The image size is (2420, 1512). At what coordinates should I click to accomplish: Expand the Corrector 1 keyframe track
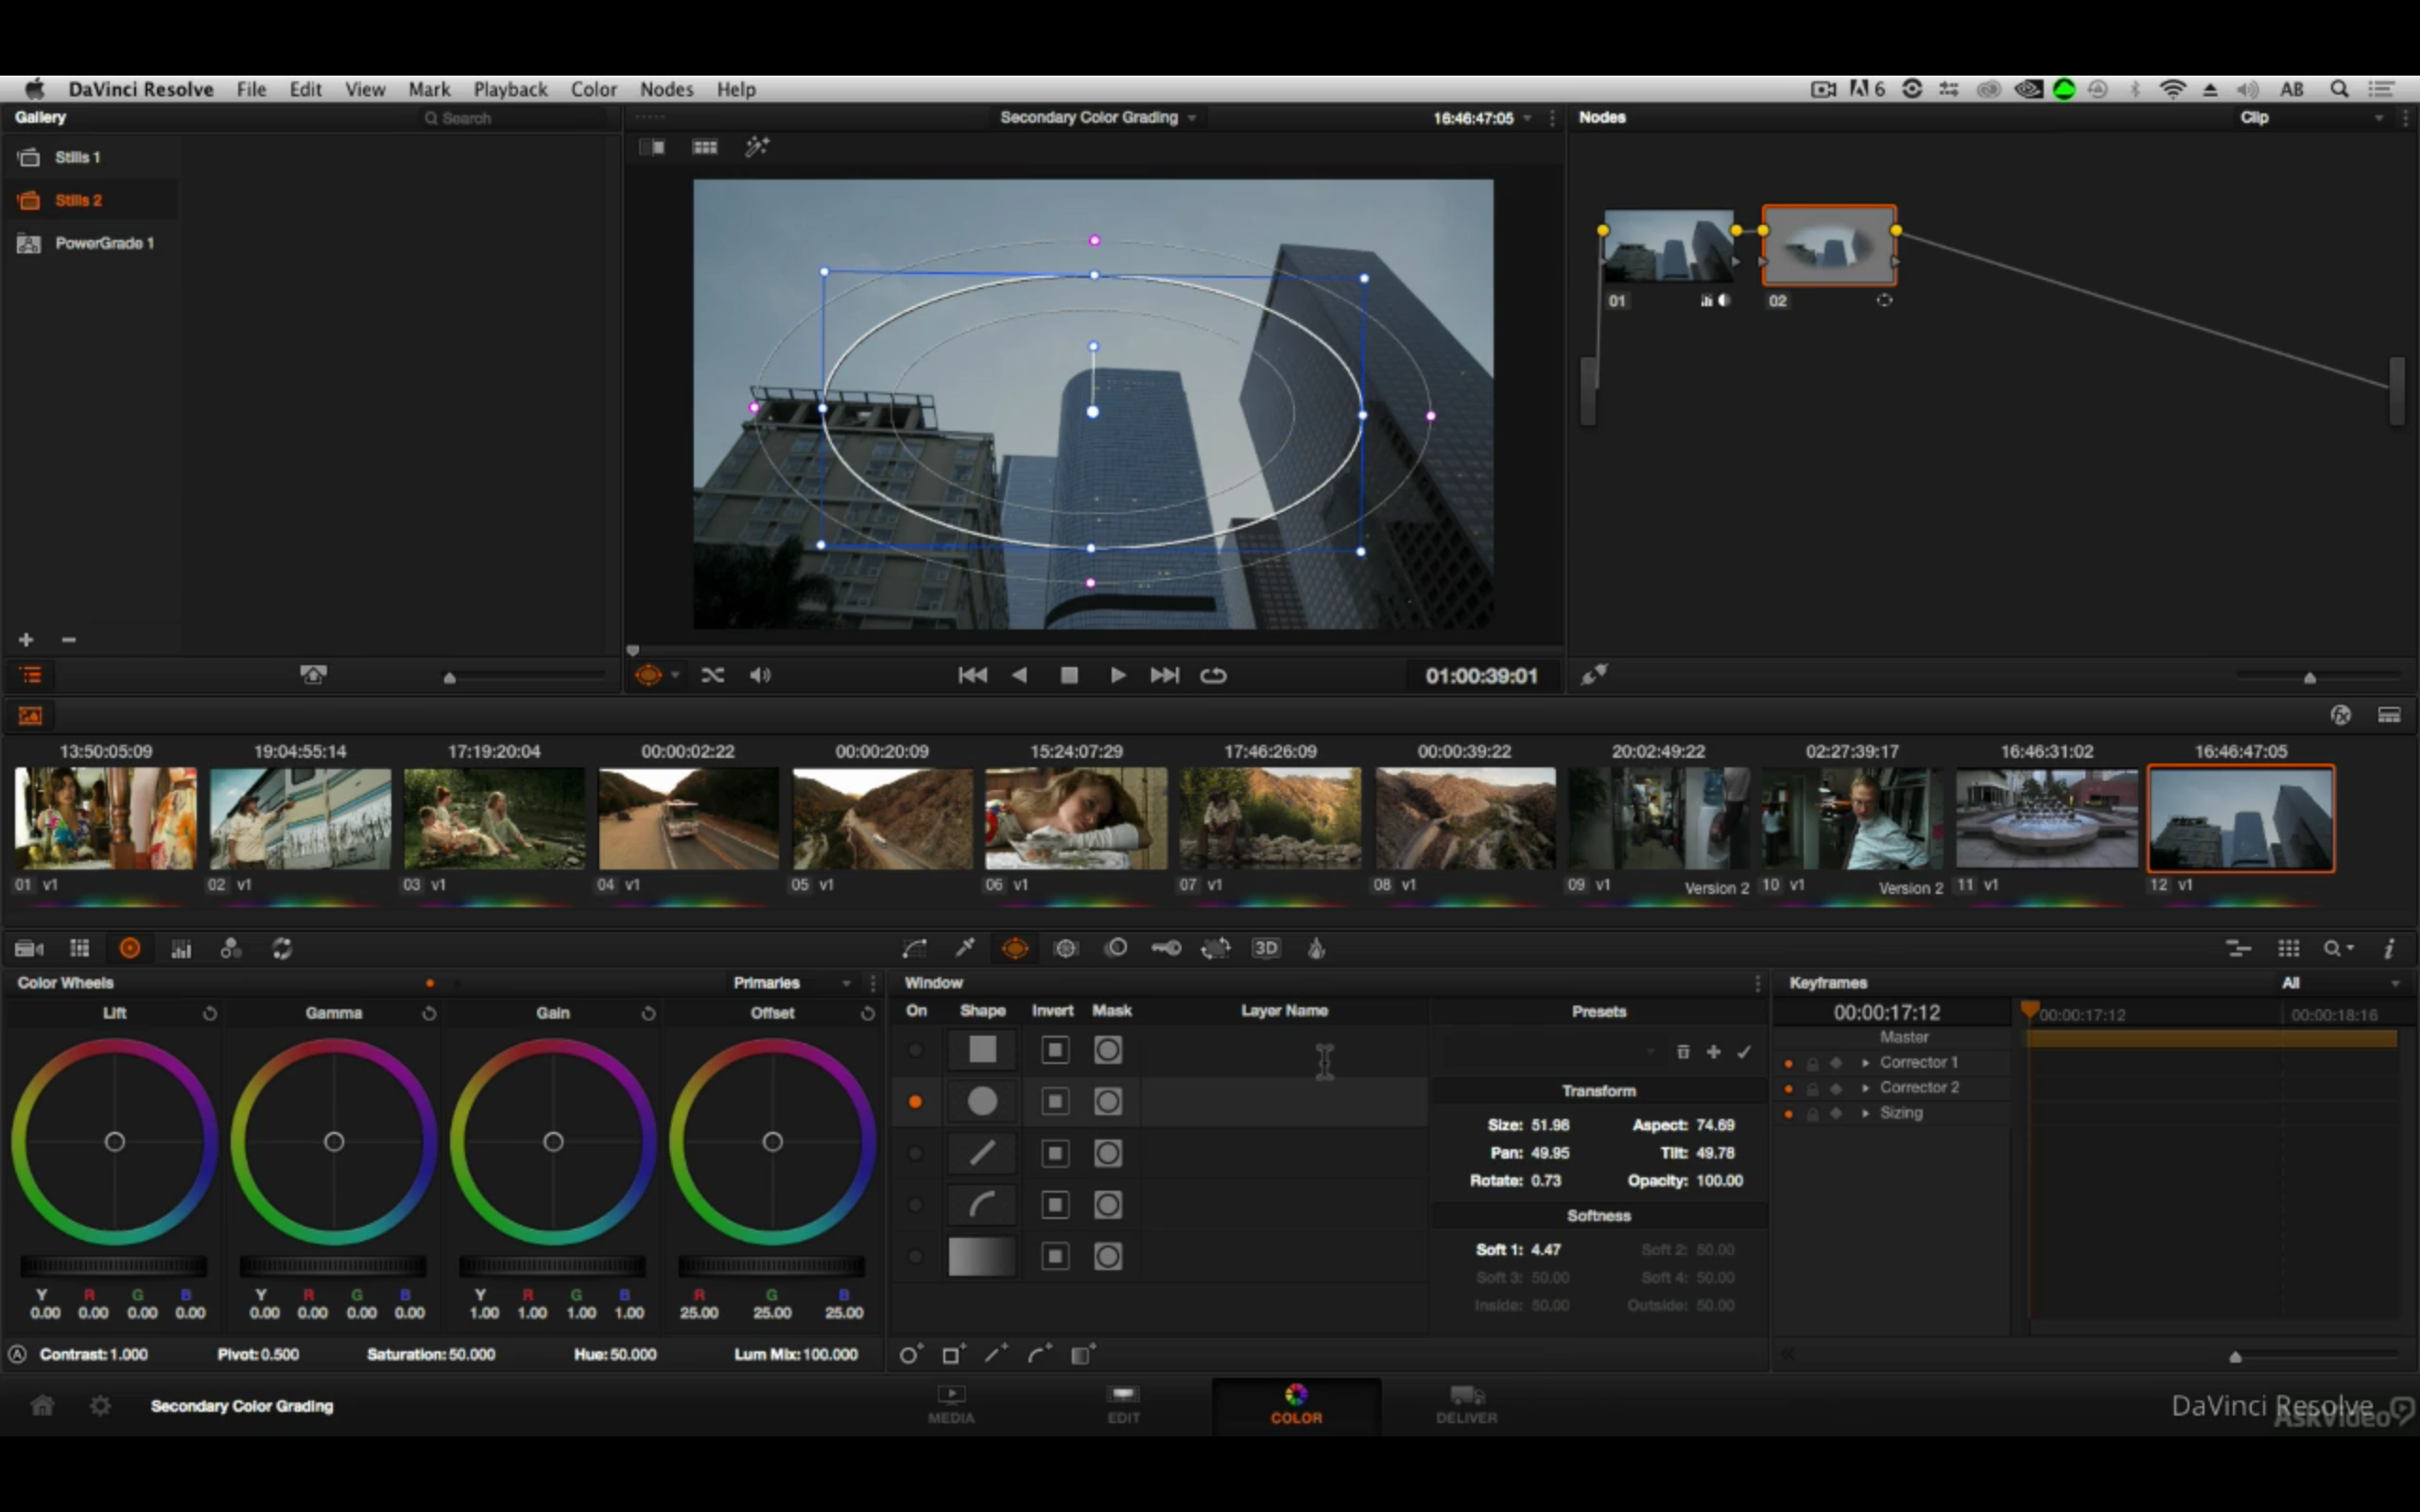1866,1062
